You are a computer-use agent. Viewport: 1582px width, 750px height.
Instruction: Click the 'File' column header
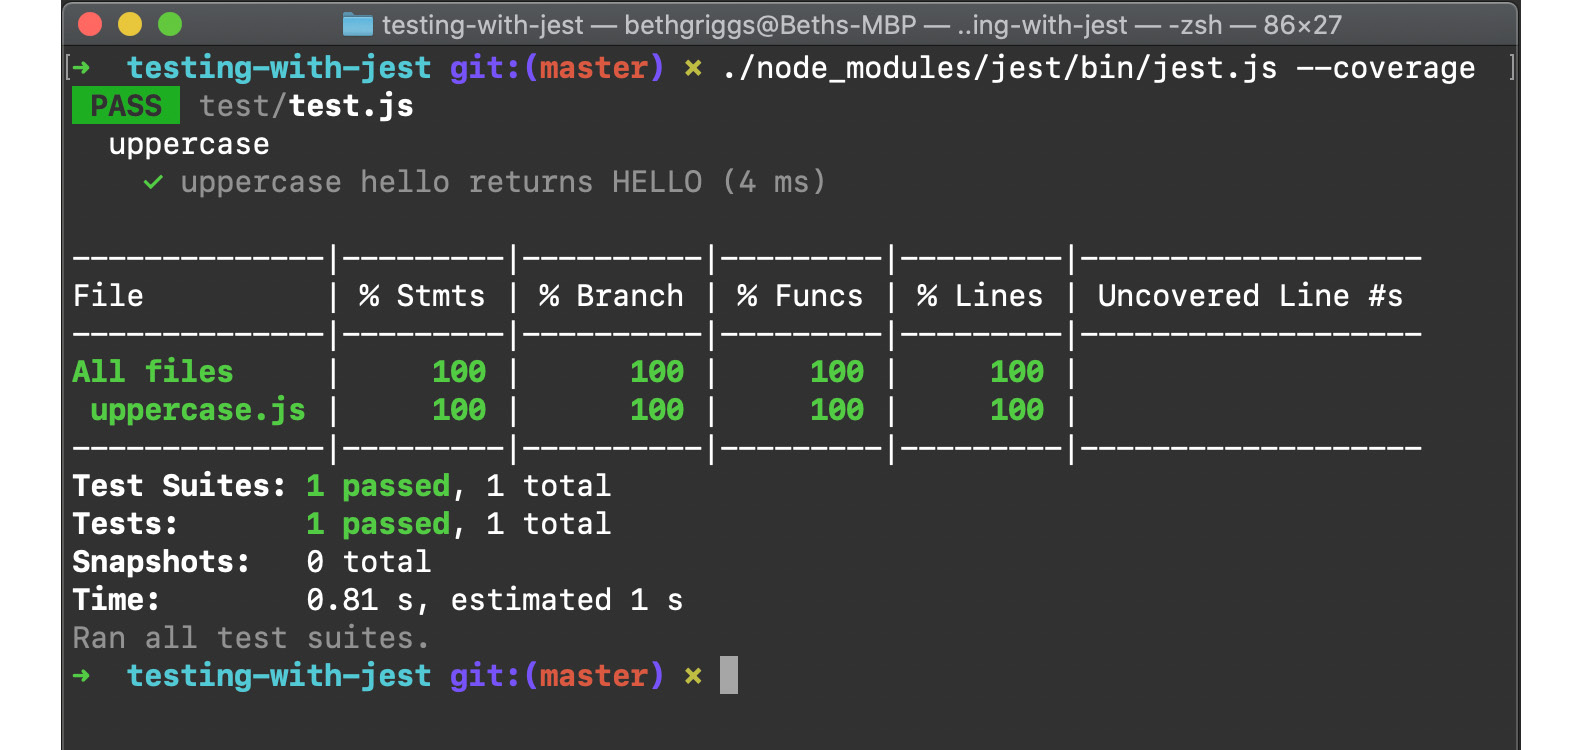(x=108, y=296)
